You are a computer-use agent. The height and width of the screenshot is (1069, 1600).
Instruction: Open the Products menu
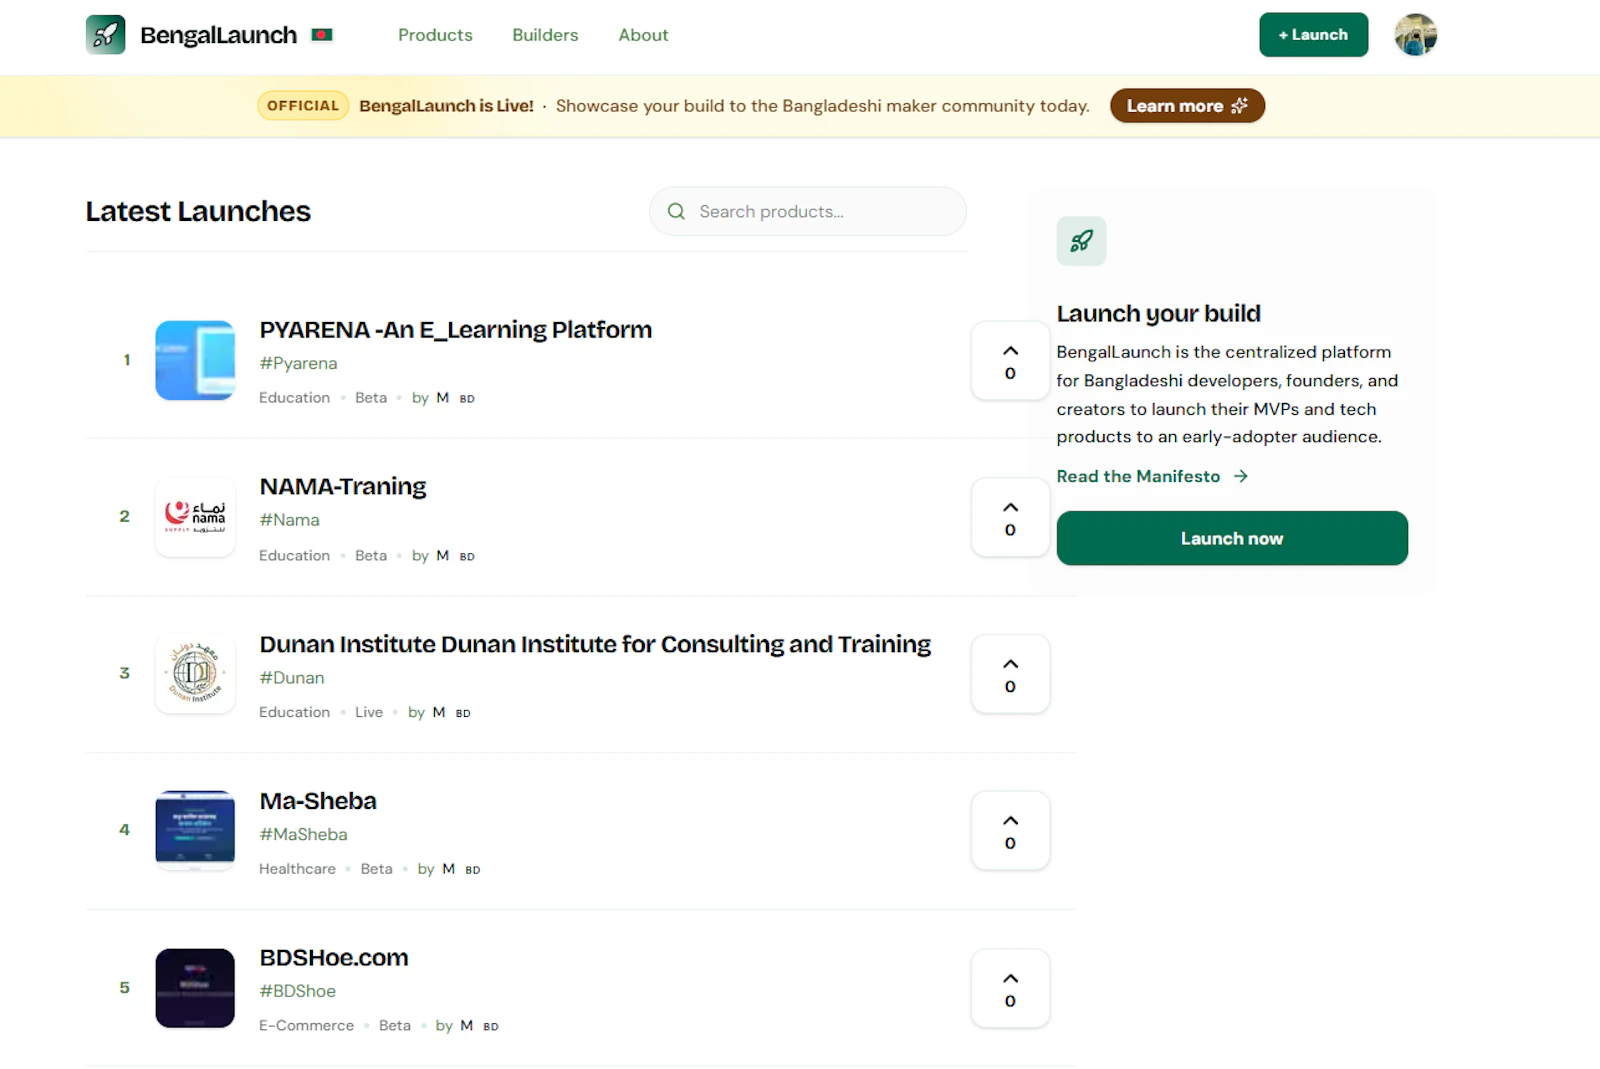click(x=435, y=35)
